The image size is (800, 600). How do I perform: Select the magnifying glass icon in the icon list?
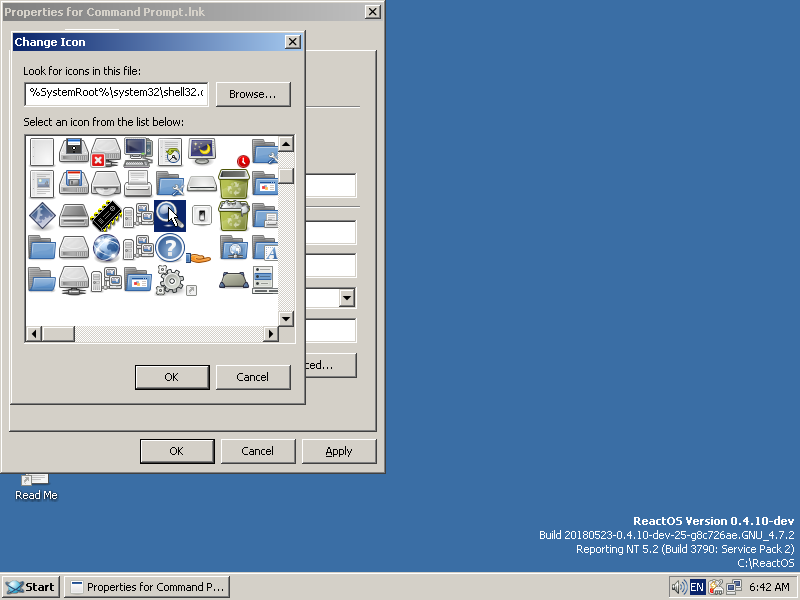pos(170,216)
